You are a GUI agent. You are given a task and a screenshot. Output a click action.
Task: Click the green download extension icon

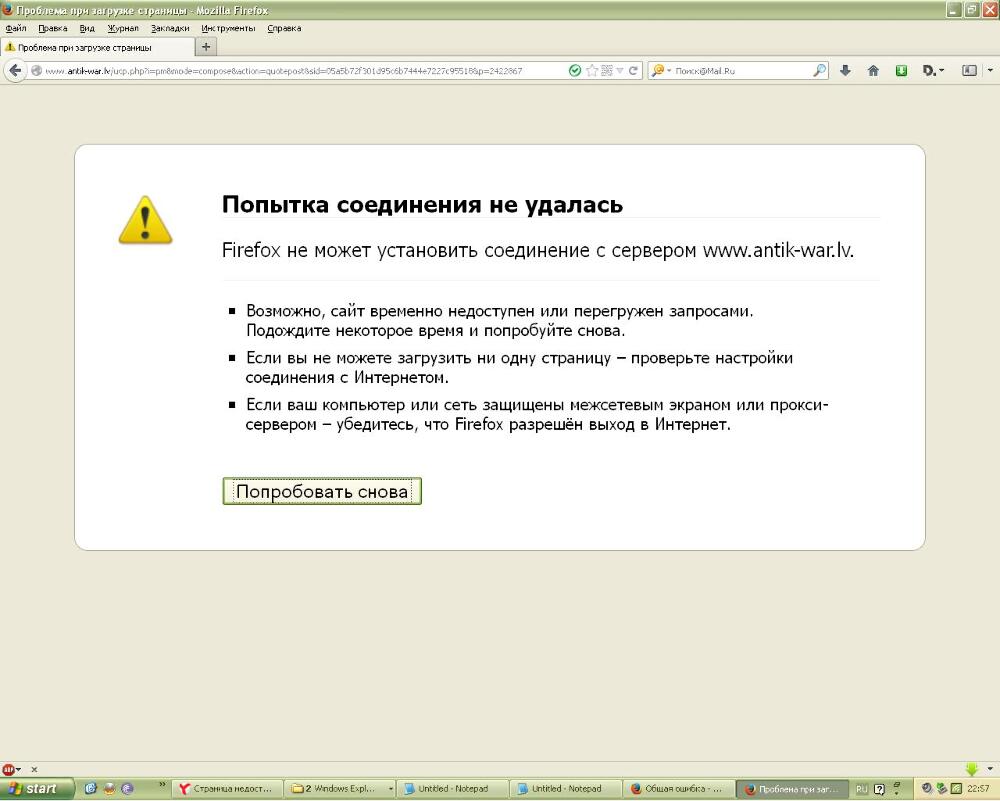tap(901, 71)
